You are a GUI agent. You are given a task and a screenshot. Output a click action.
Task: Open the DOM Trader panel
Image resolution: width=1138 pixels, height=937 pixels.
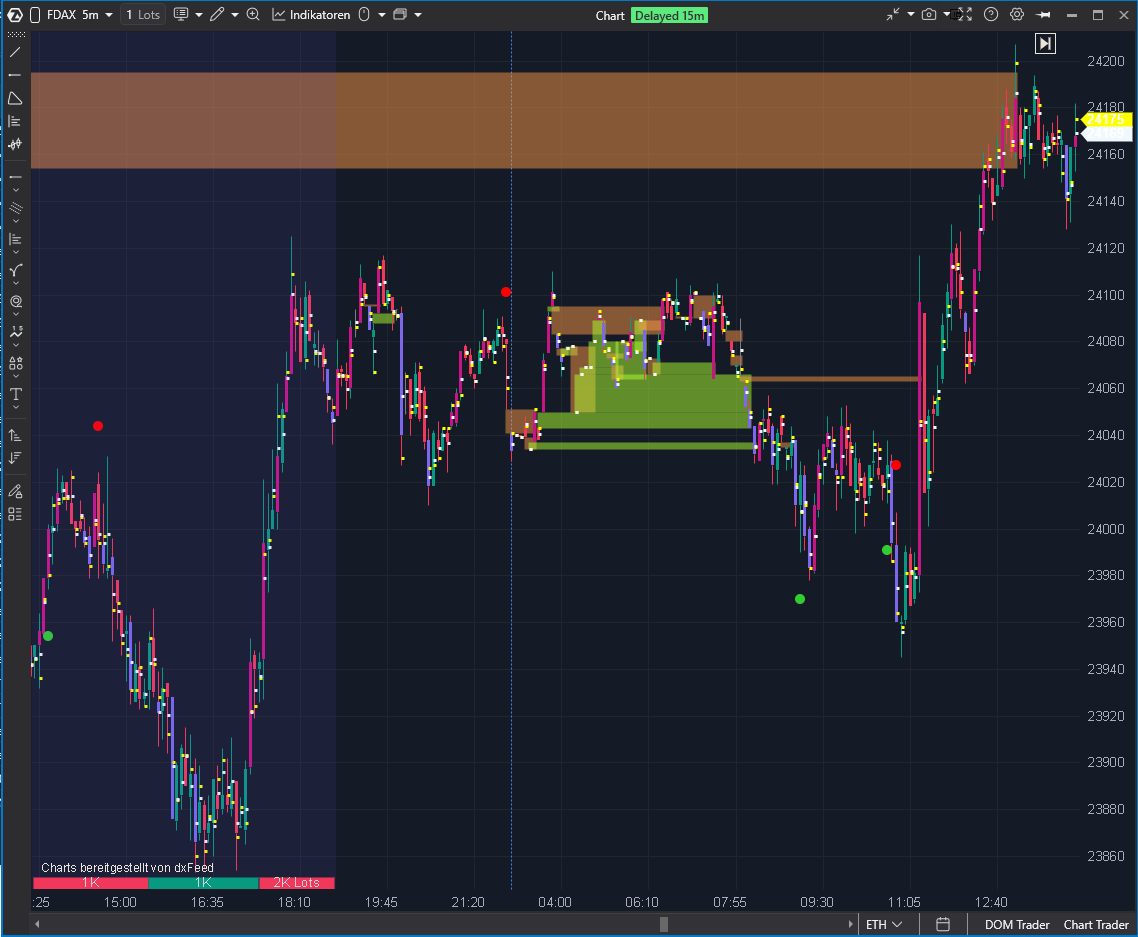(1017, 924)
